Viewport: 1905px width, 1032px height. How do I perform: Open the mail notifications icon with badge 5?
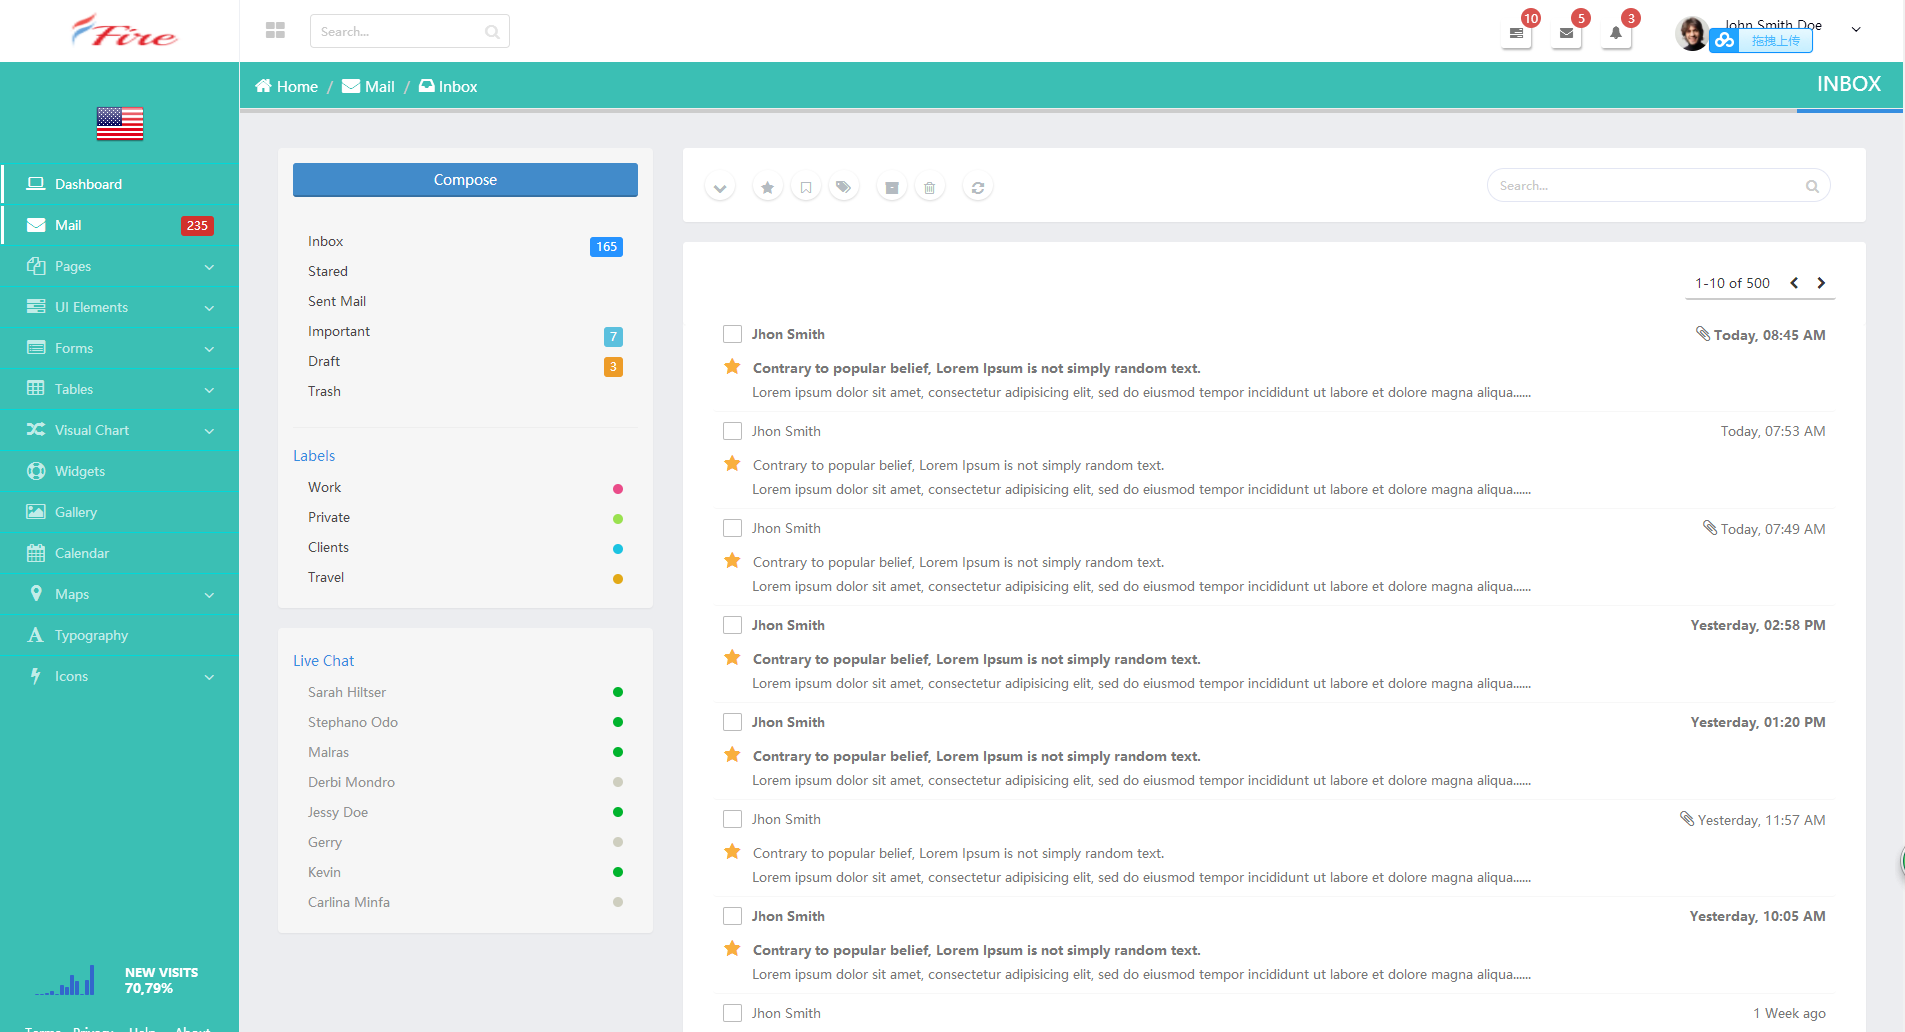[x=1566, y=33]
